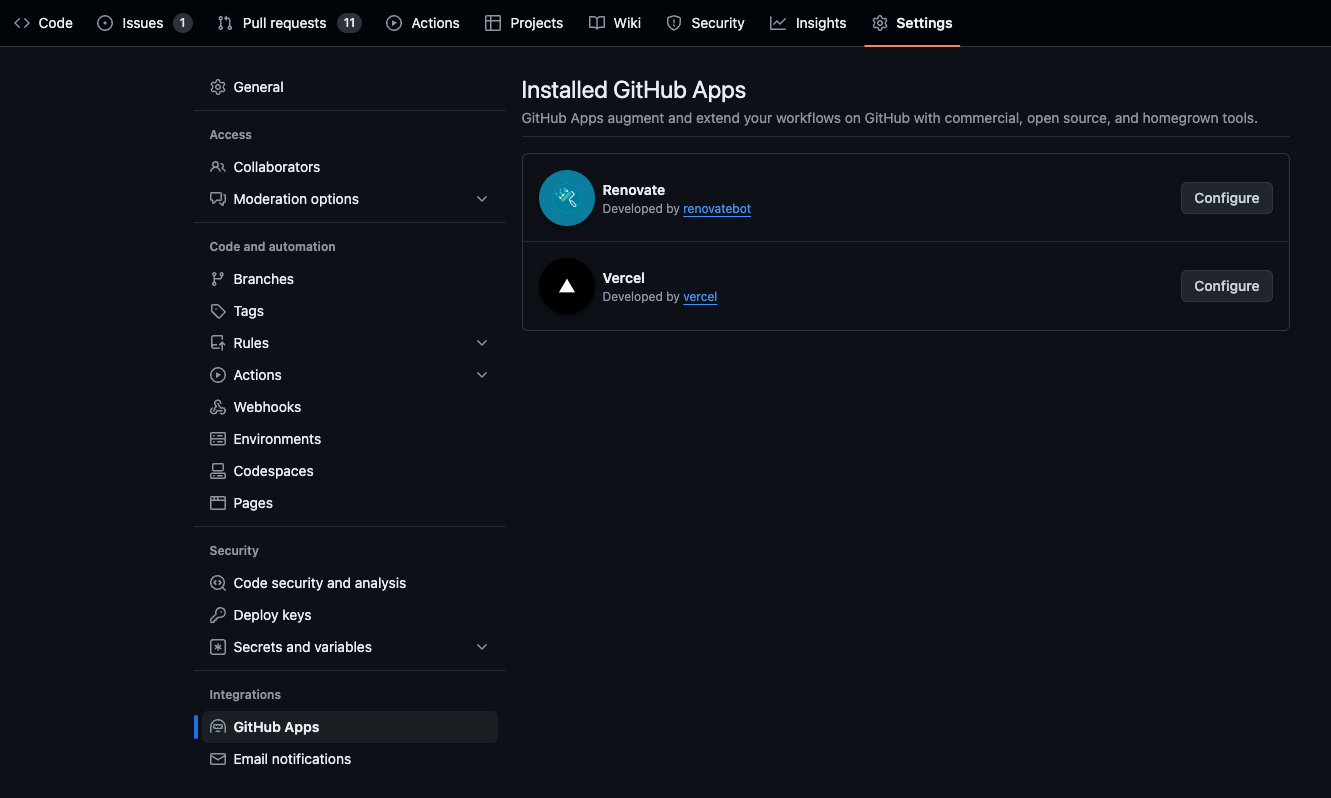Open the vercel developer link
Screen dimensions: 1331x798
pyautogui.click(x=700, y=297)
